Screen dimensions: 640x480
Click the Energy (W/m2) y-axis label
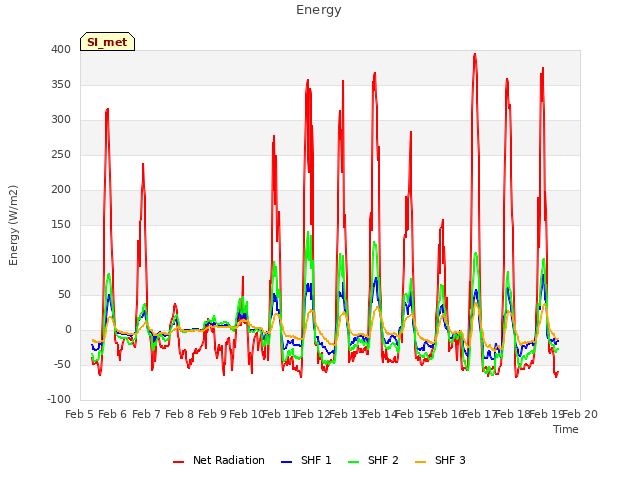coord(13,225)
